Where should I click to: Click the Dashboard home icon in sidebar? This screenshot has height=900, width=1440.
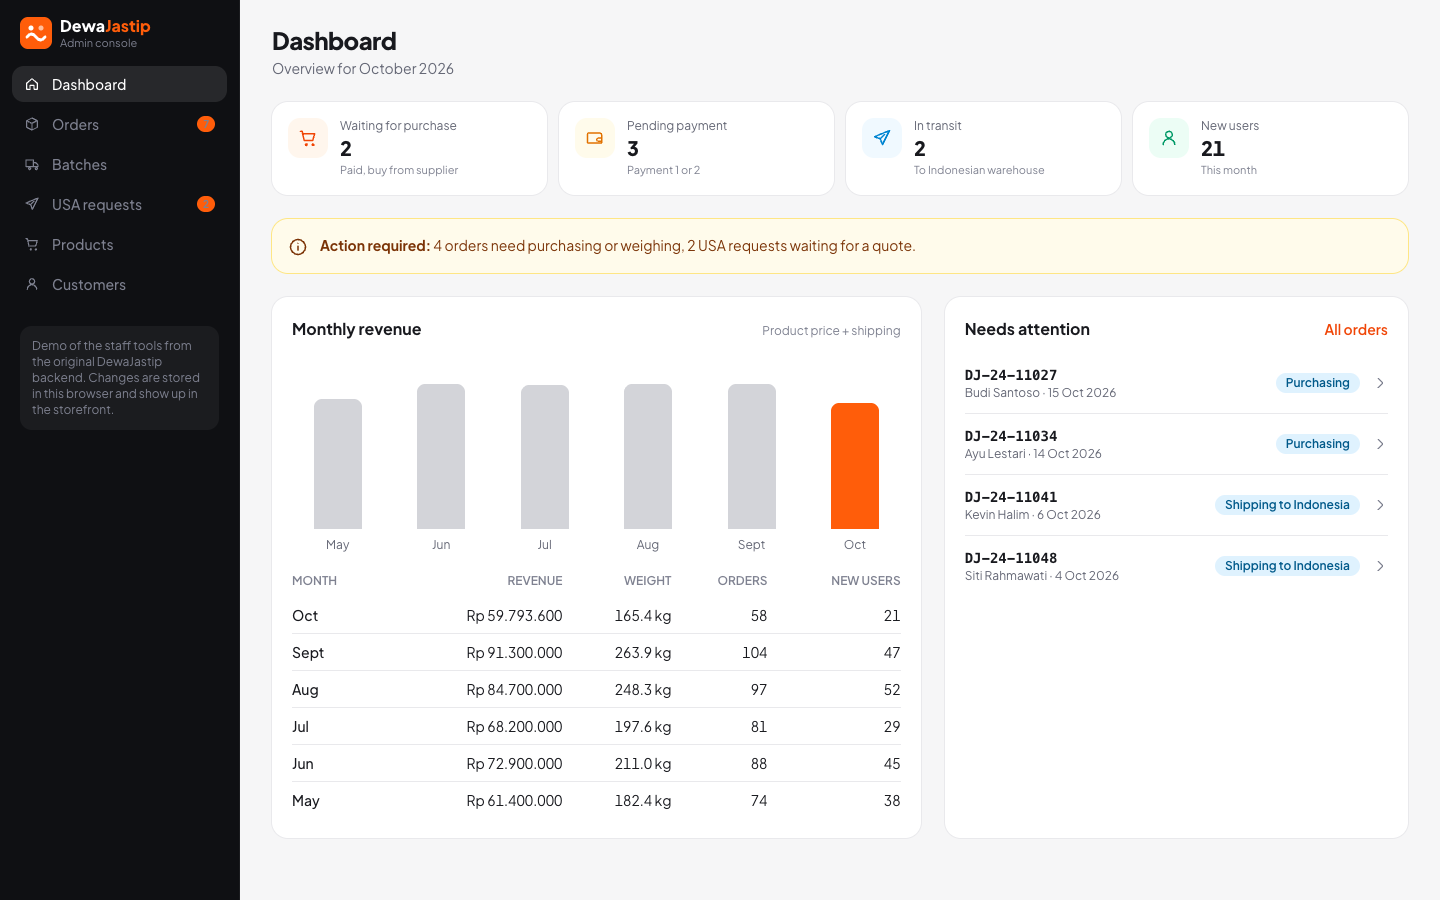click(x=32, y=84)
